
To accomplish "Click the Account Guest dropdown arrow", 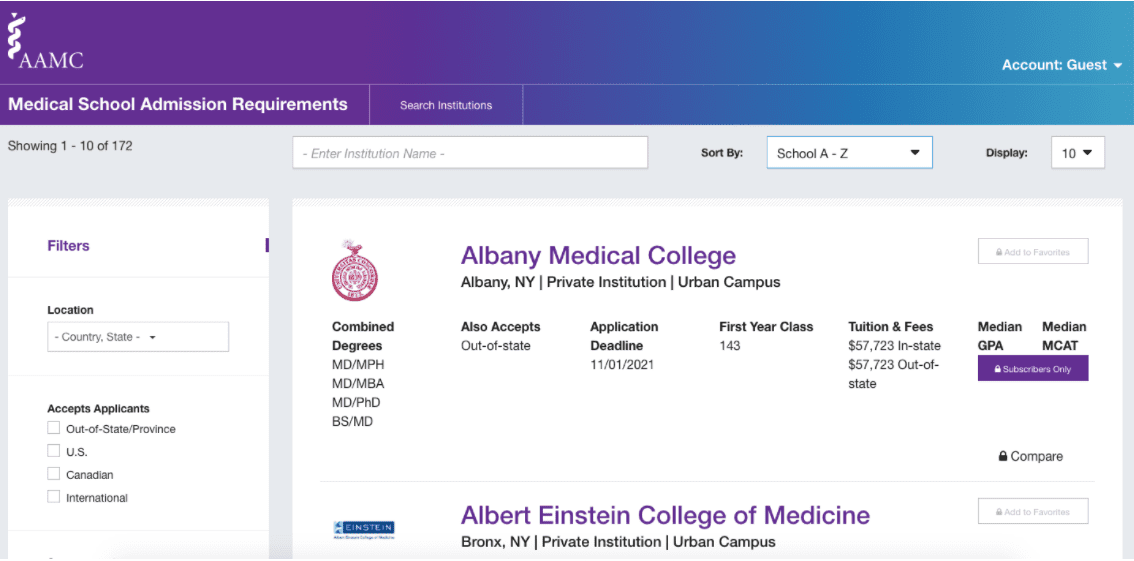I will pos(1115,66).
